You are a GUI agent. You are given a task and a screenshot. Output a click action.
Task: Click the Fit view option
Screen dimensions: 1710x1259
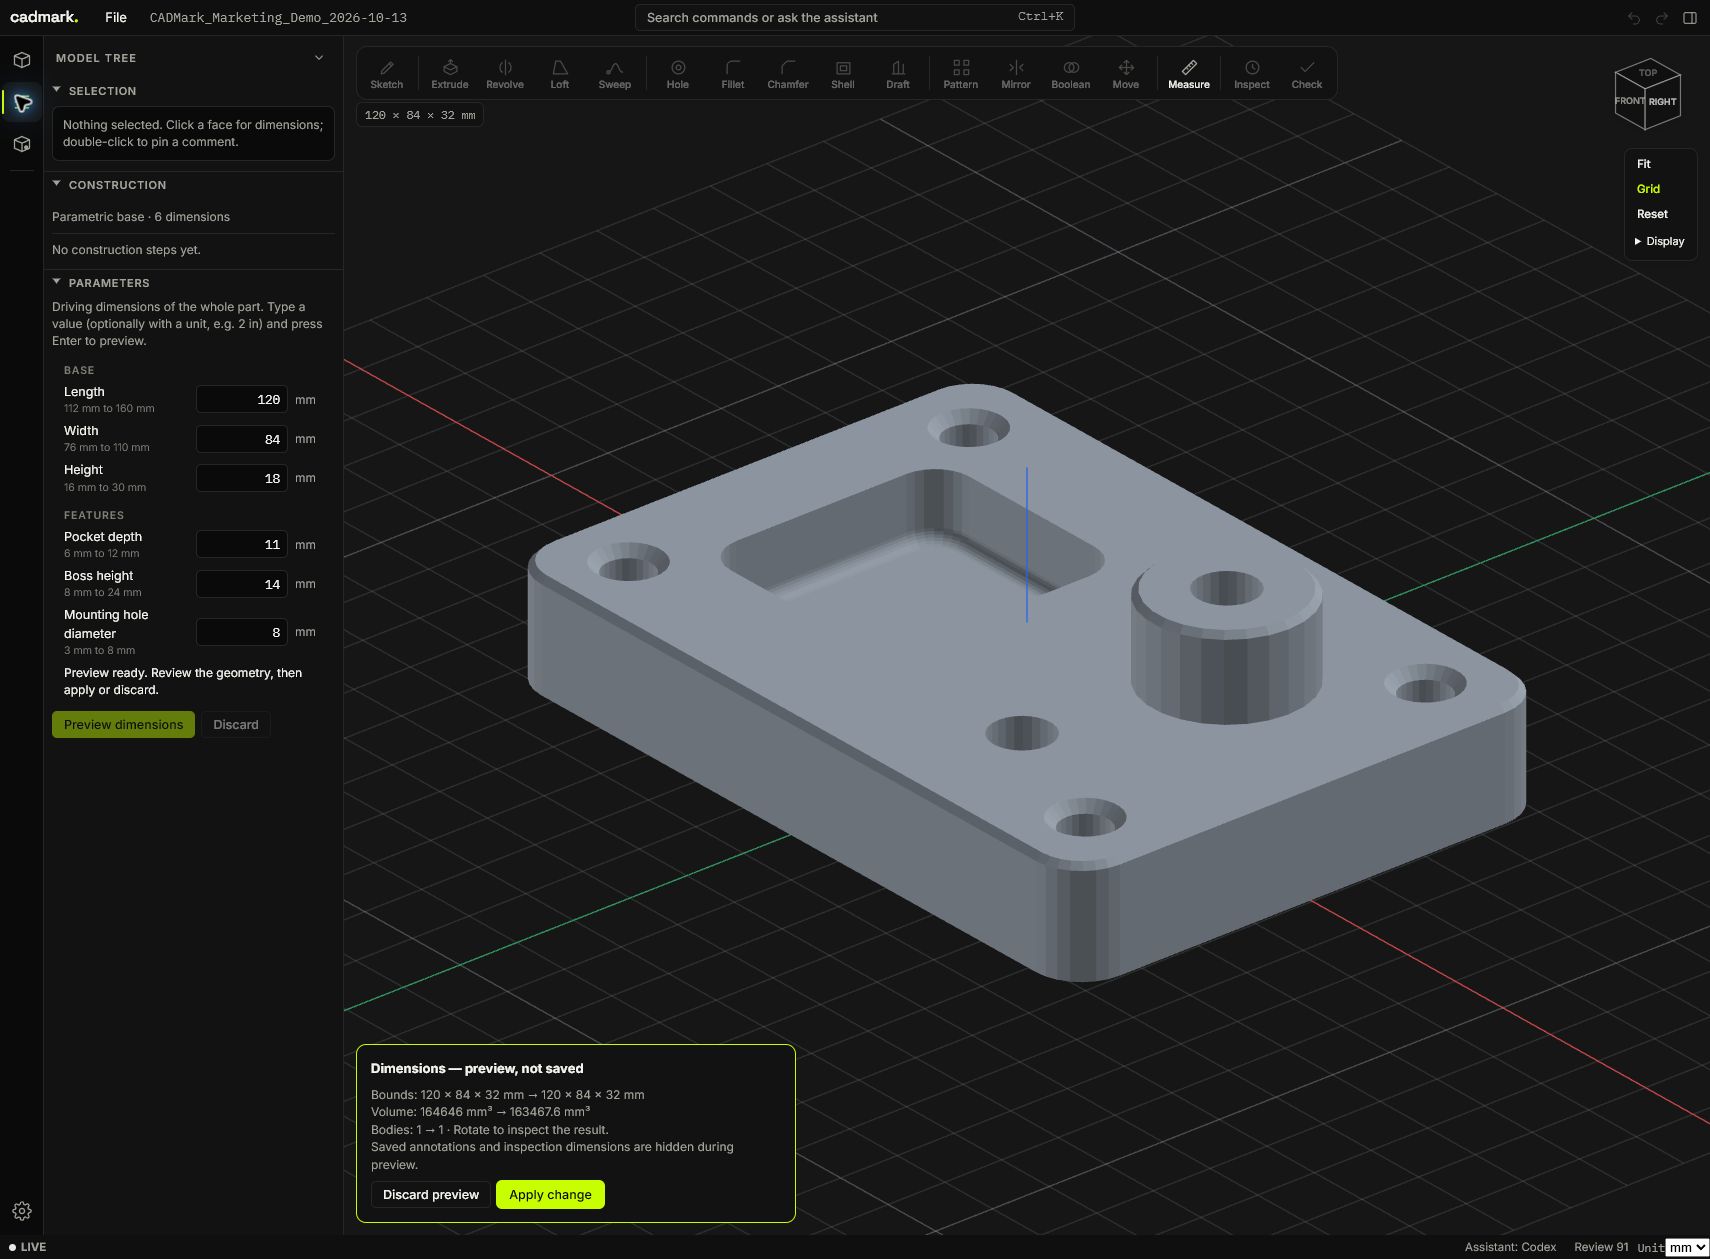1644,164
